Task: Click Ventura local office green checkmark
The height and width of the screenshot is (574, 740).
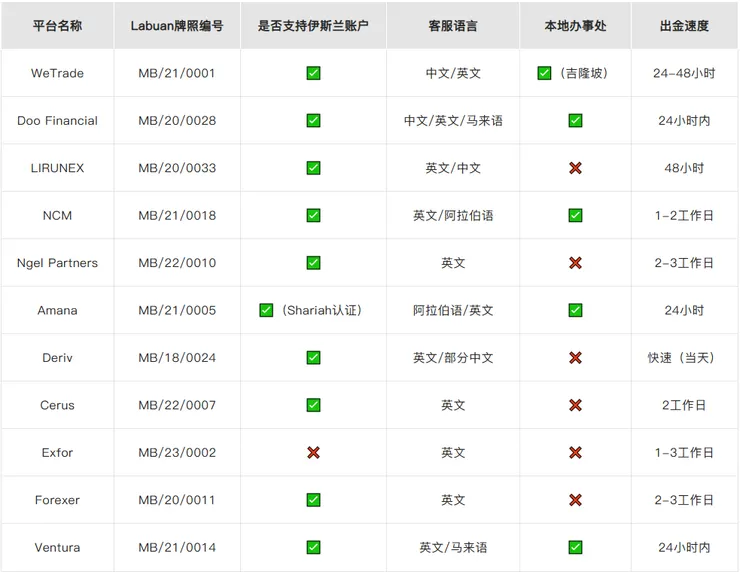Action: tap(575, 548)
